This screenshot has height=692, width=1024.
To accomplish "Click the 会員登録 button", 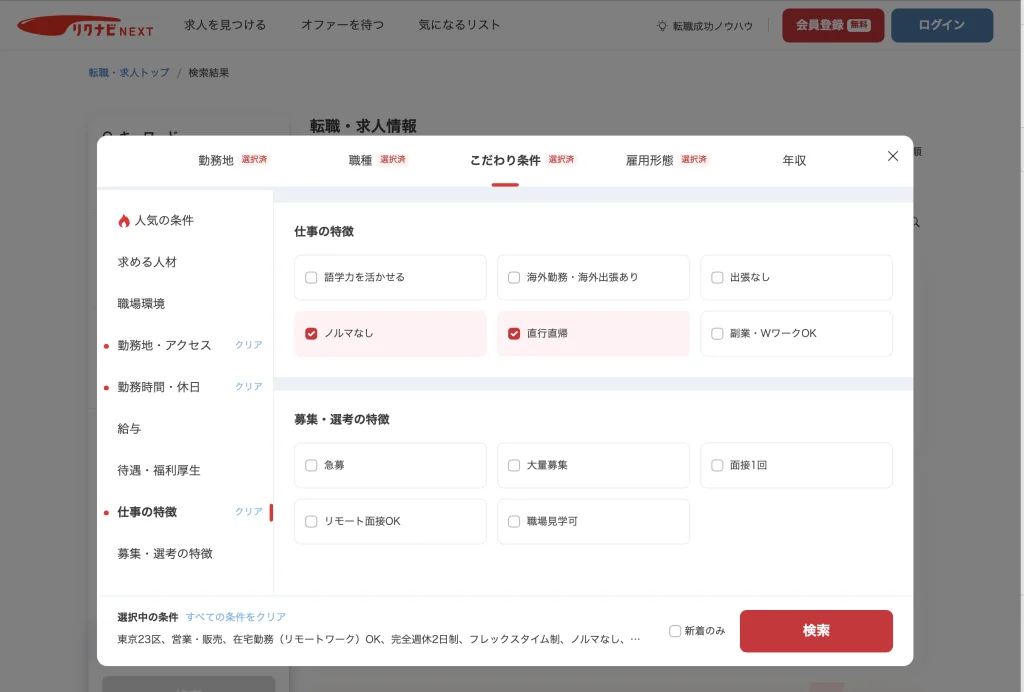I will coord(833,25).
